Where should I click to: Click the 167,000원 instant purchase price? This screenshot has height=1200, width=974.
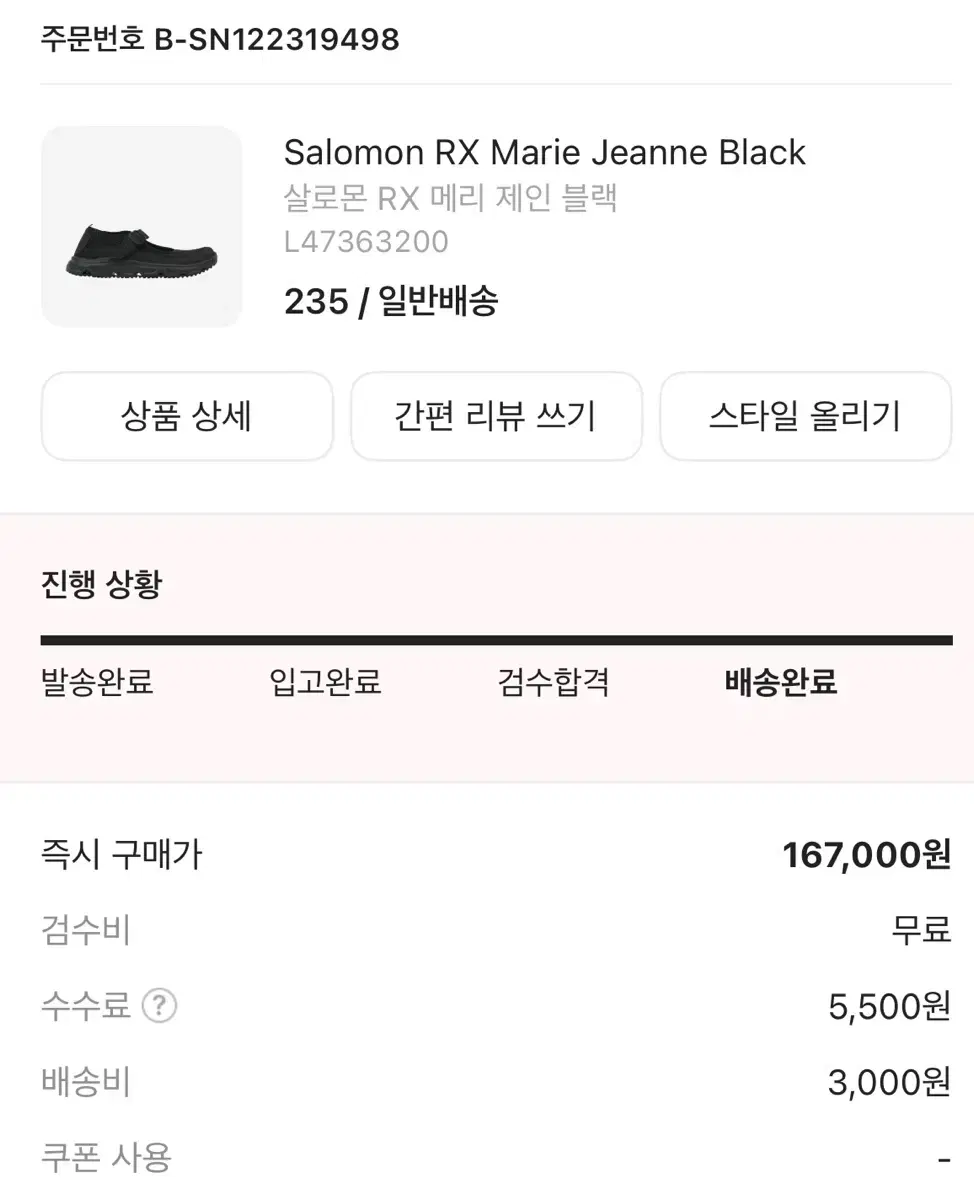click(x=866, y=855)
